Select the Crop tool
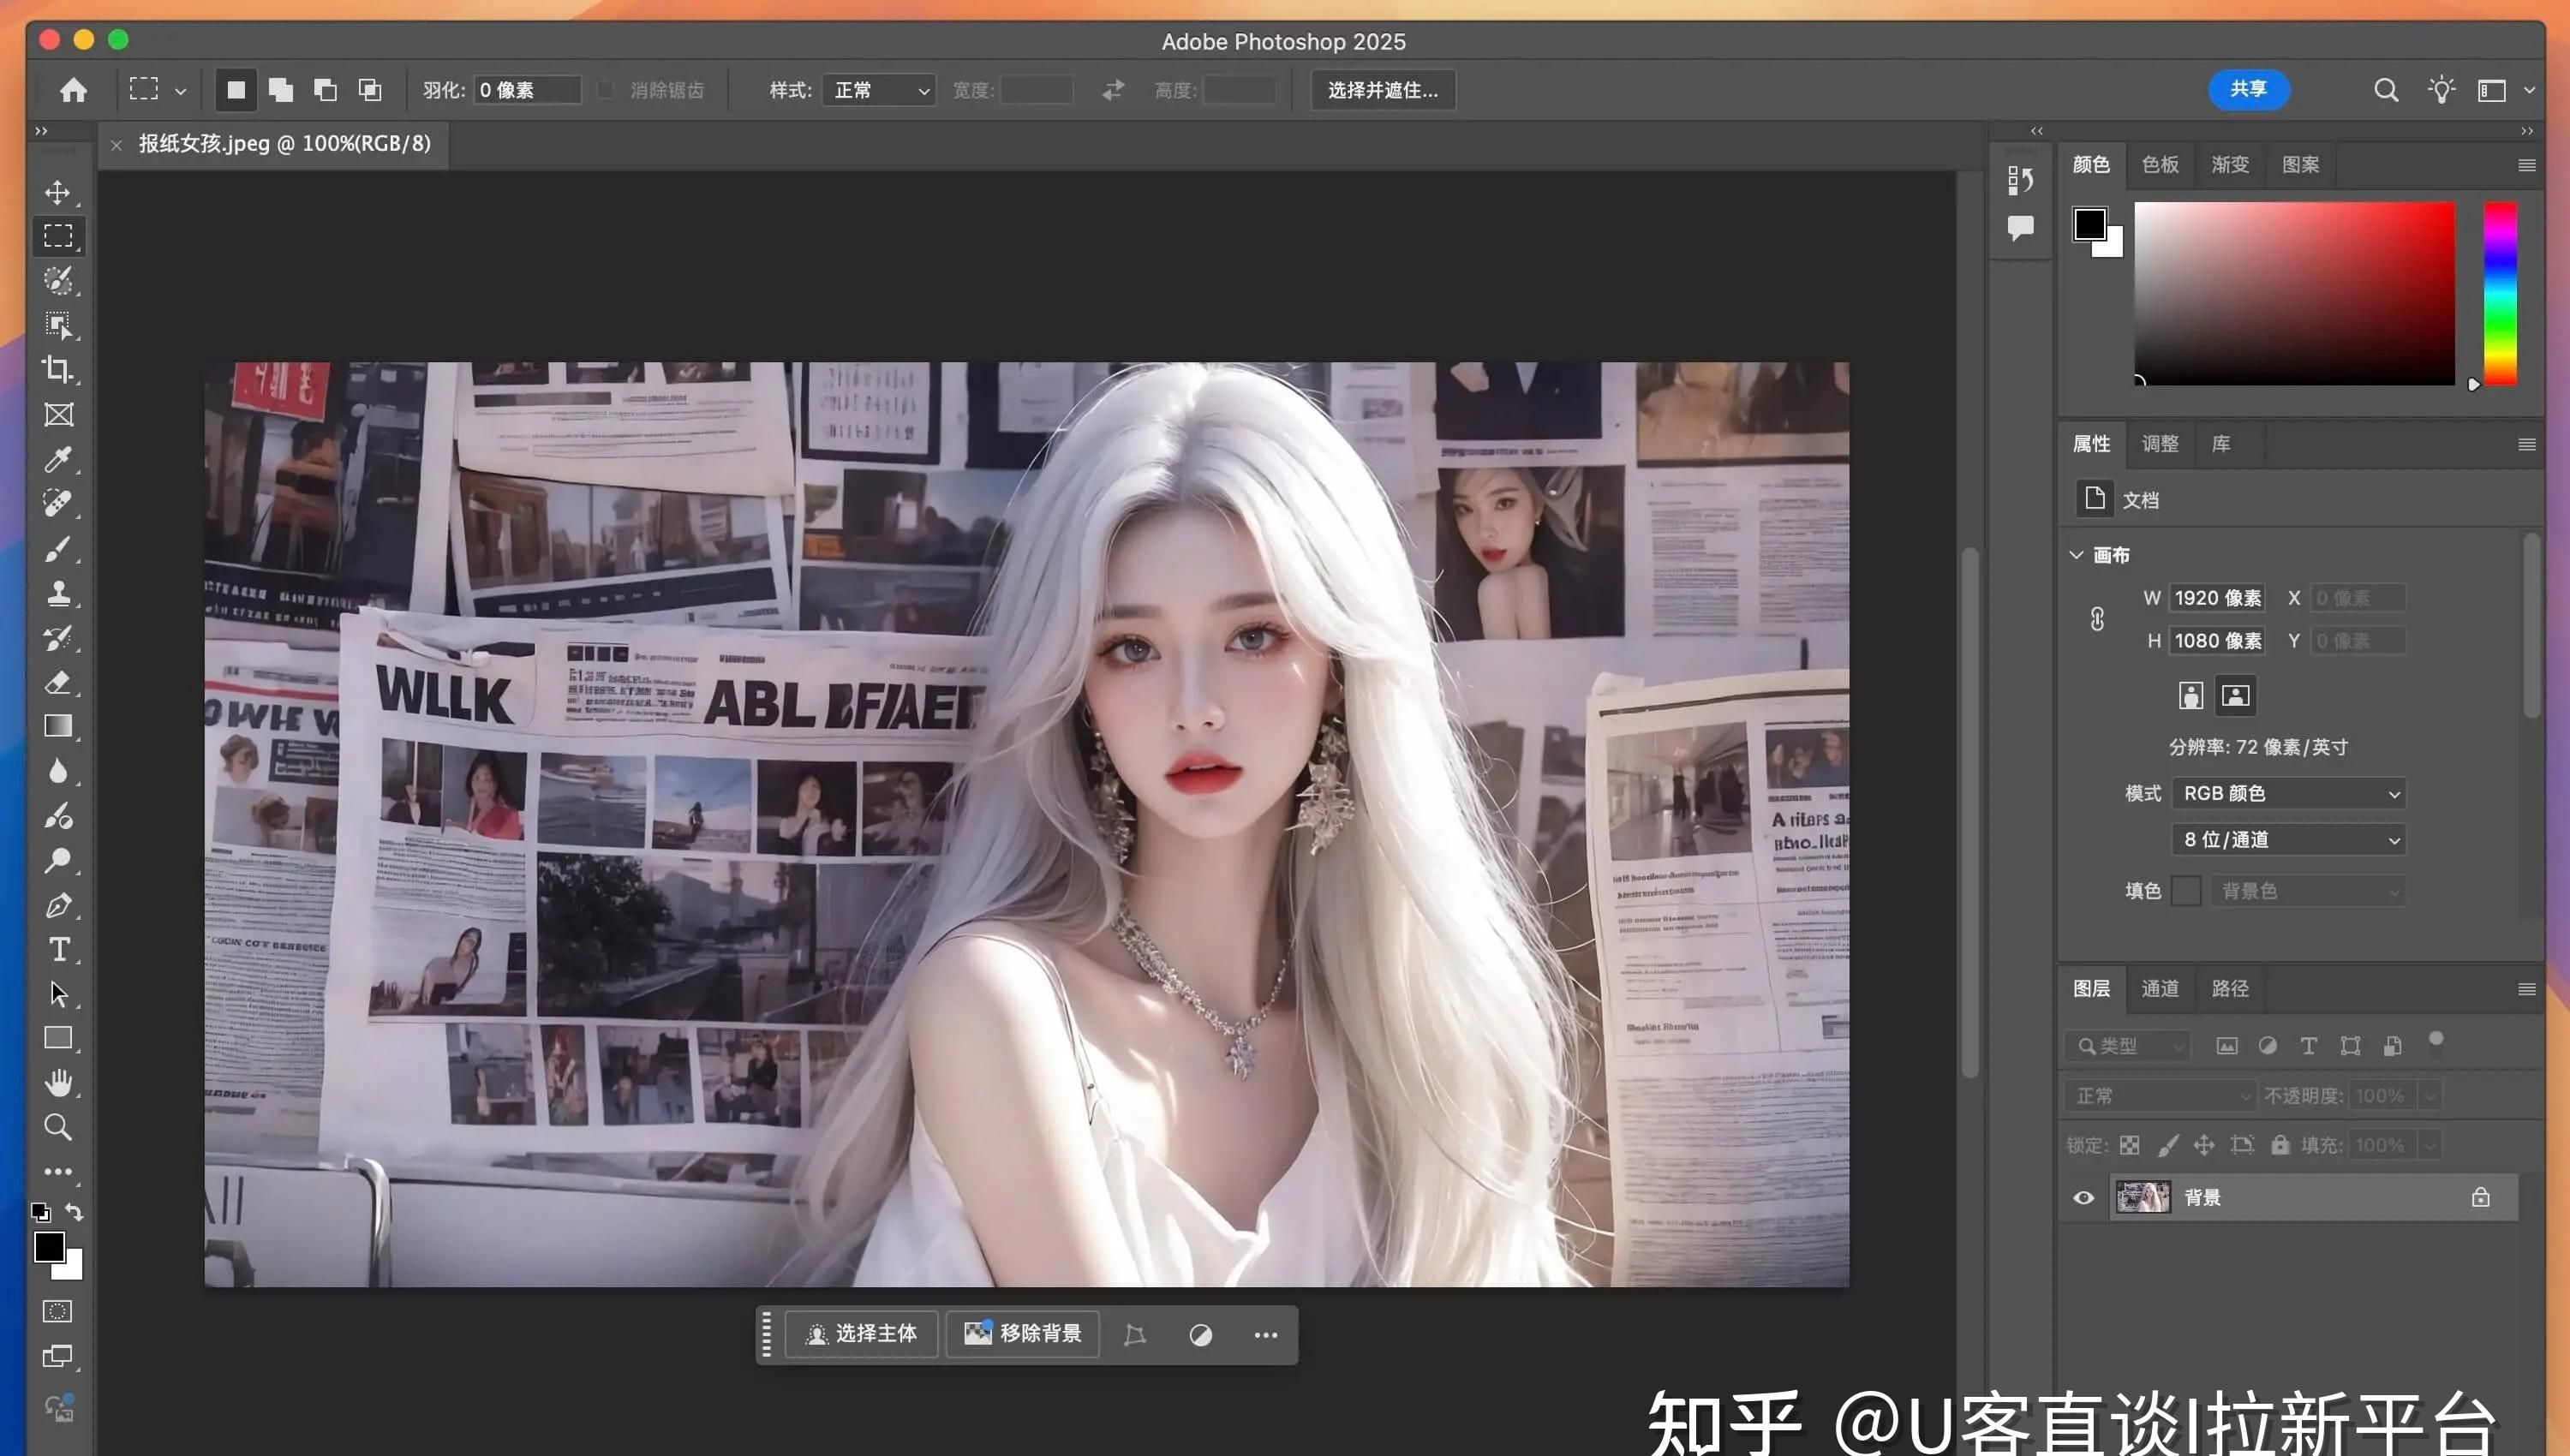This screenshot has height=1456, width=2570. point(57,369)
